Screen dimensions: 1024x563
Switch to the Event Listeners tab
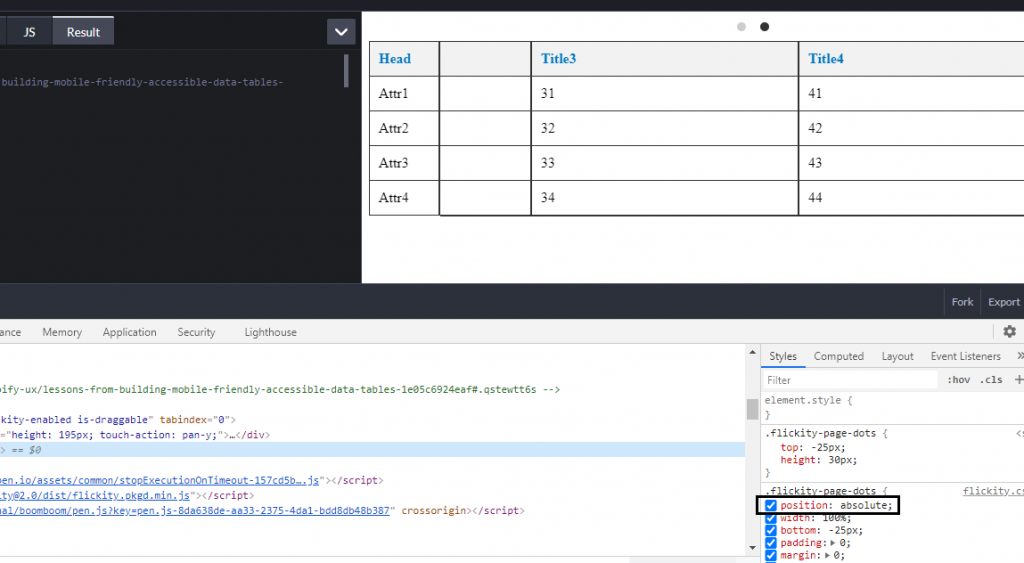tap(965, 356)
